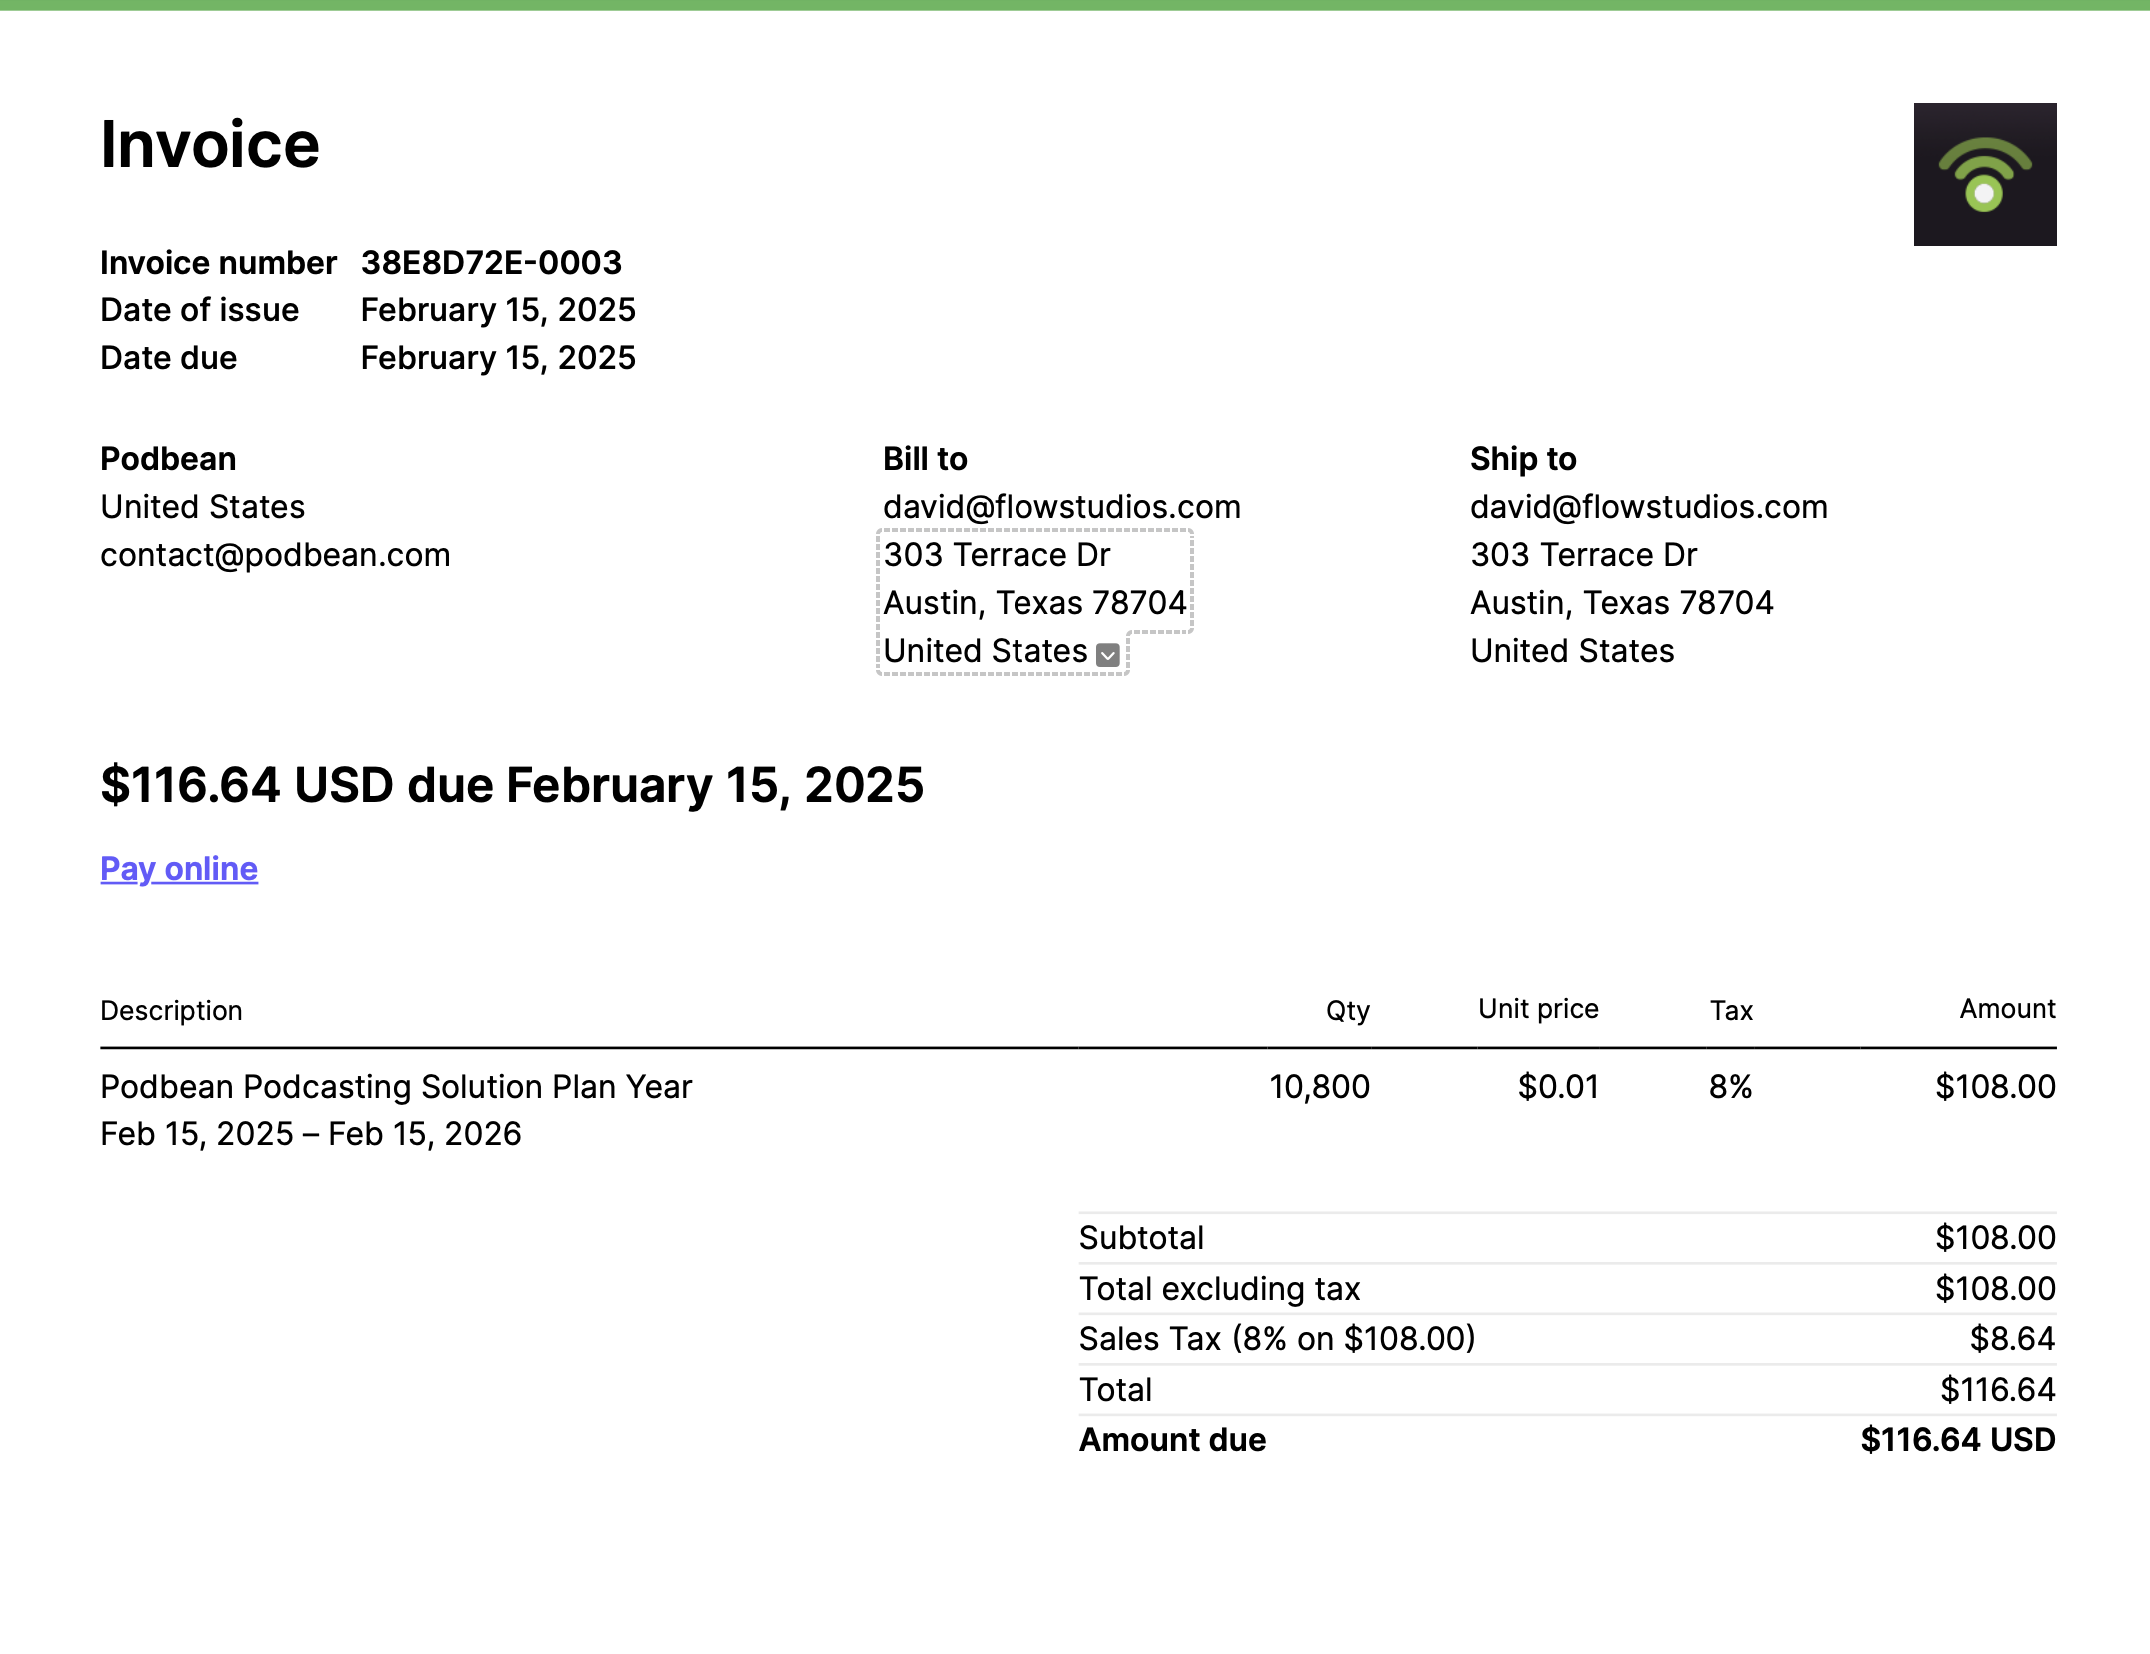Click the Date of issue February 15, 2025
Screen dimensions: 2150x1654
click(498, 310)
